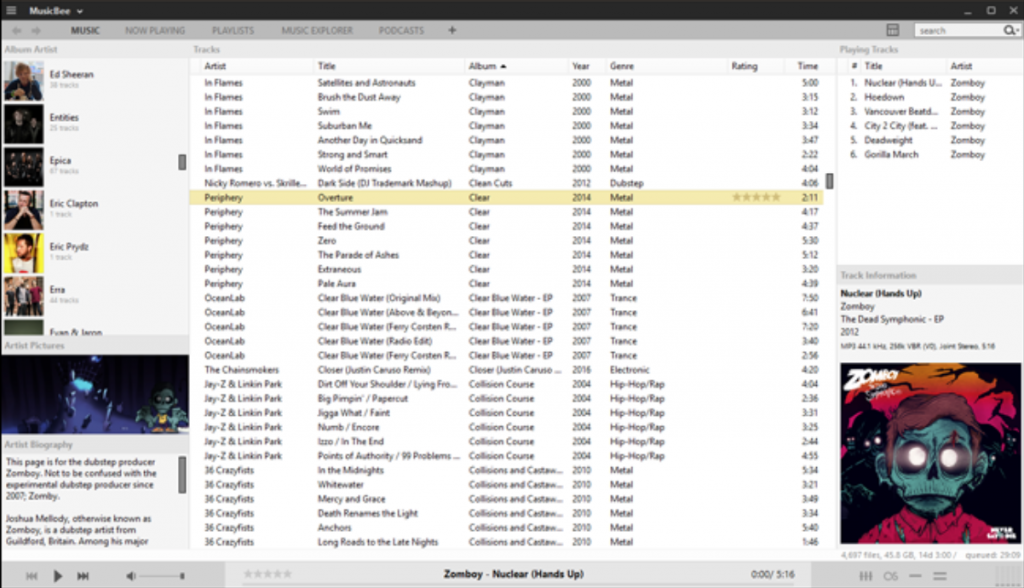Select the track "Pale Aura"

(x=336, y=284)
